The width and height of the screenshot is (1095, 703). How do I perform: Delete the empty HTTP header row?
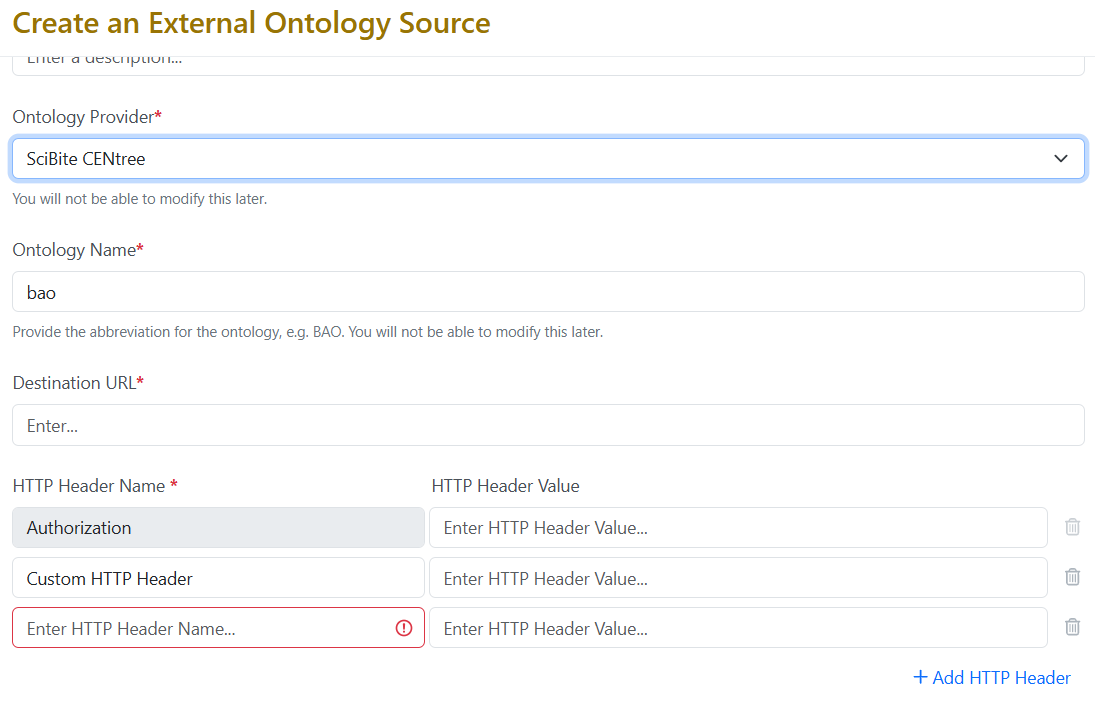1073,627
